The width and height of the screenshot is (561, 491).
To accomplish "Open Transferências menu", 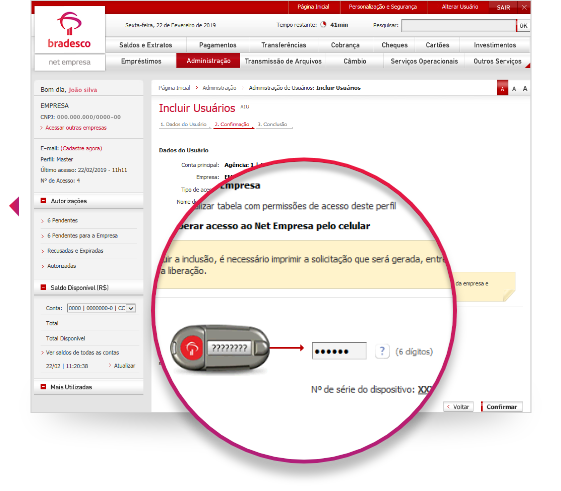I will point(284,45).
